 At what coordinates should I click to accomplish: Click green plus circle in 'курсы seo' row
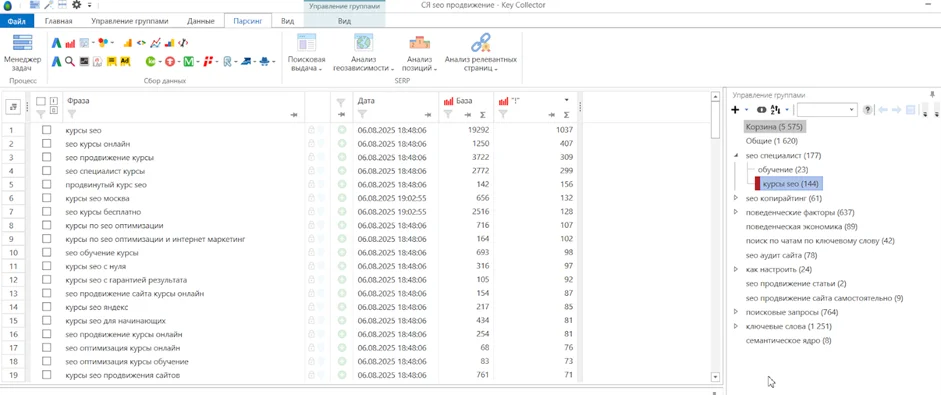click(x=341, y=130)
